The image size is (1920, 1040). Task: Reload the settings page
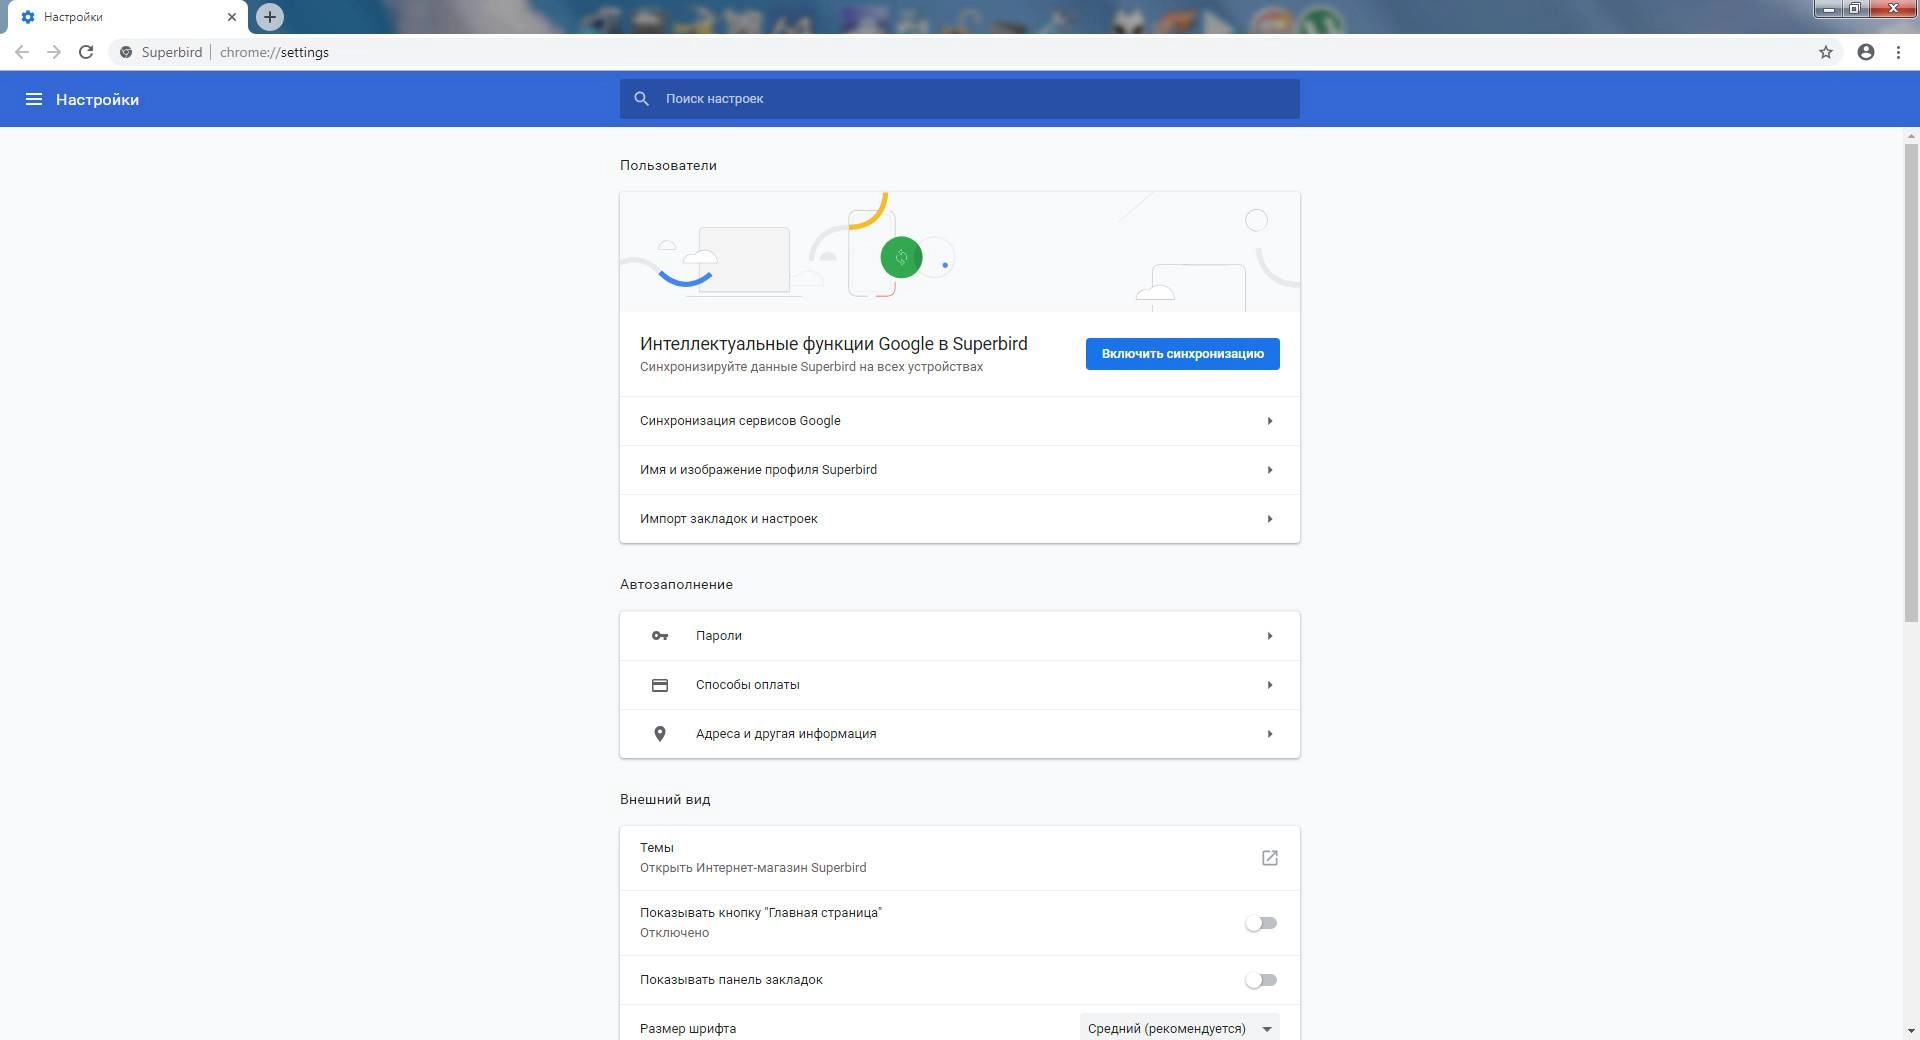(x=86, y=52)
